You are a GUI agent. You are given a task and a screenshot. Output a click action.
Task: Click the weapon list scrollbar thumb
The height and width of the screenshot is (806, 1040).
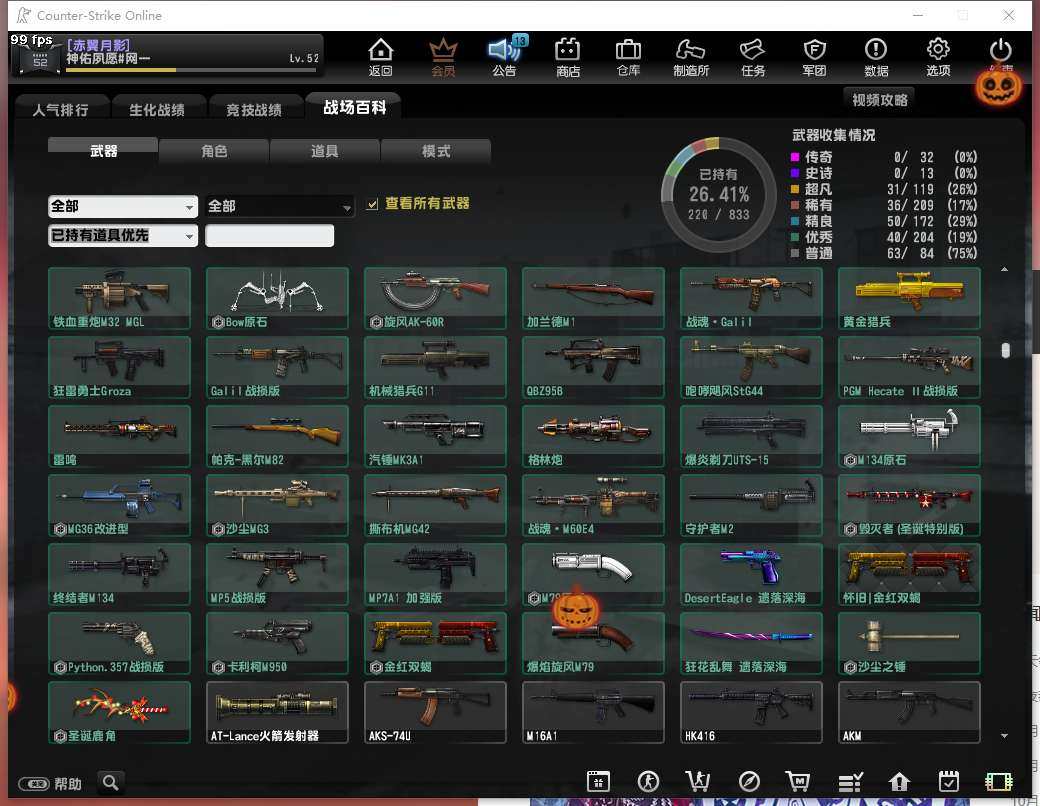pos(1006,350)
